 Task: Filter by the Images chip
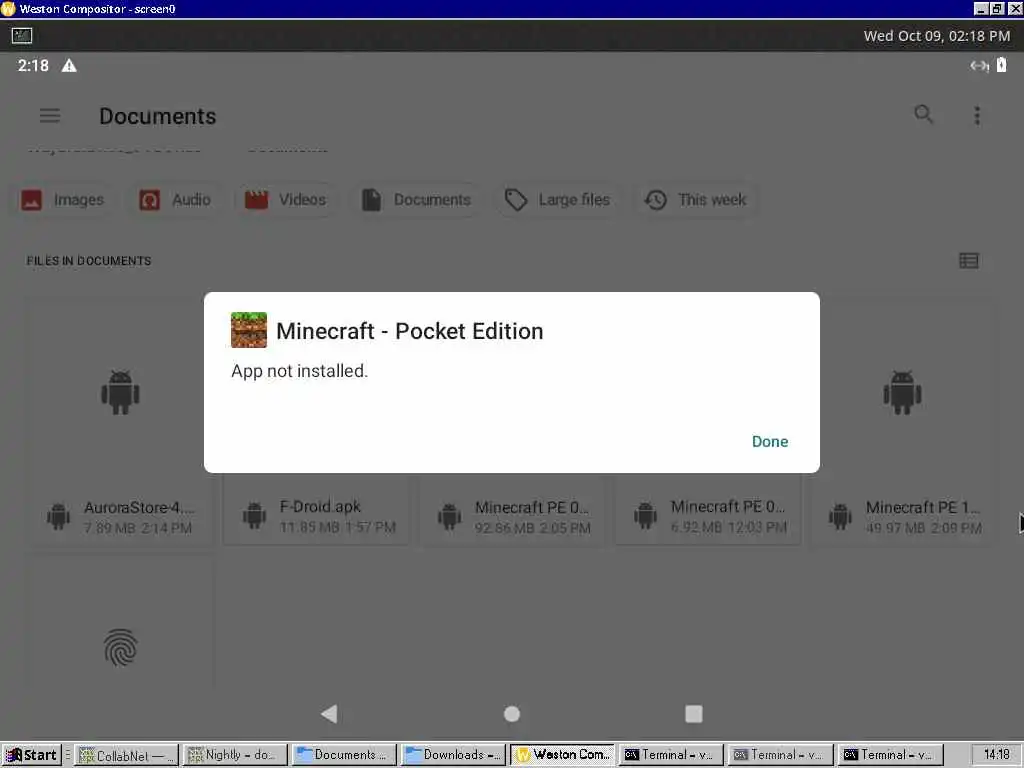click(63, 200)
